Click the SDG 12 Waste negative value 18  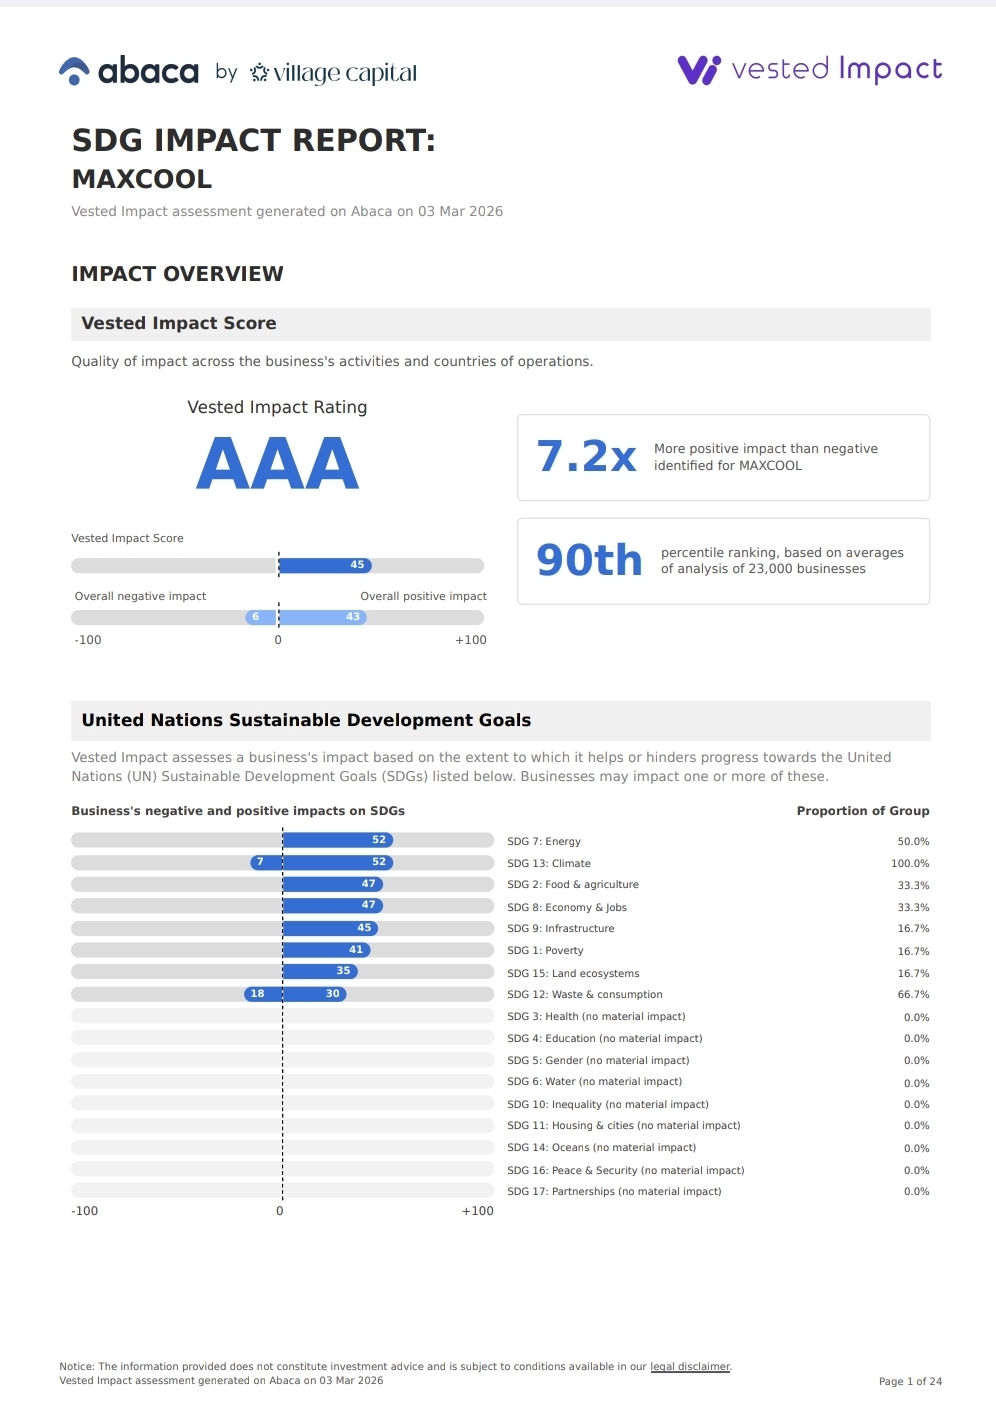click(x=257, y=994)
